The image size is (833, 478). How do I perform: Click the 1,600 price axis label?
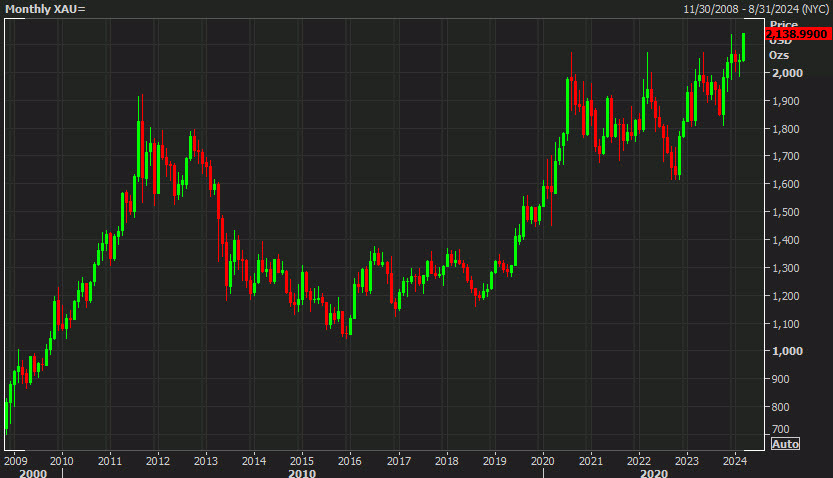pos(786,184)
